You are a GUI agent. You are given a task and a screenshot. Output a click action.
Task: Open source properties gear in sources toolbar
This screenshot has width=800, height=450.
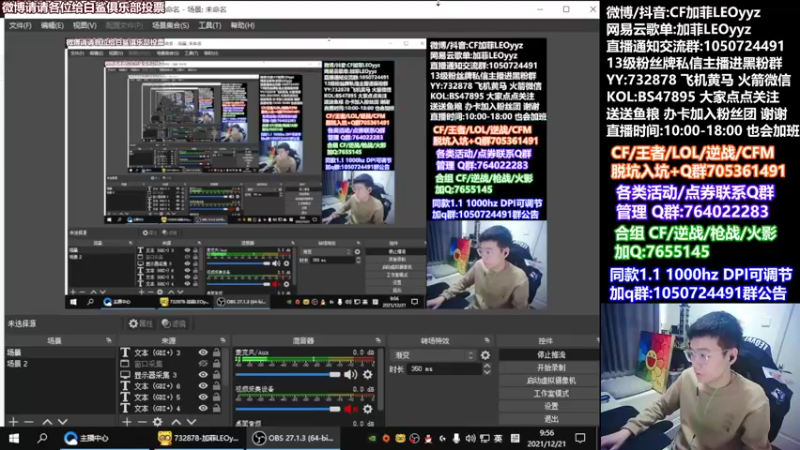click(x=158, y=422)
